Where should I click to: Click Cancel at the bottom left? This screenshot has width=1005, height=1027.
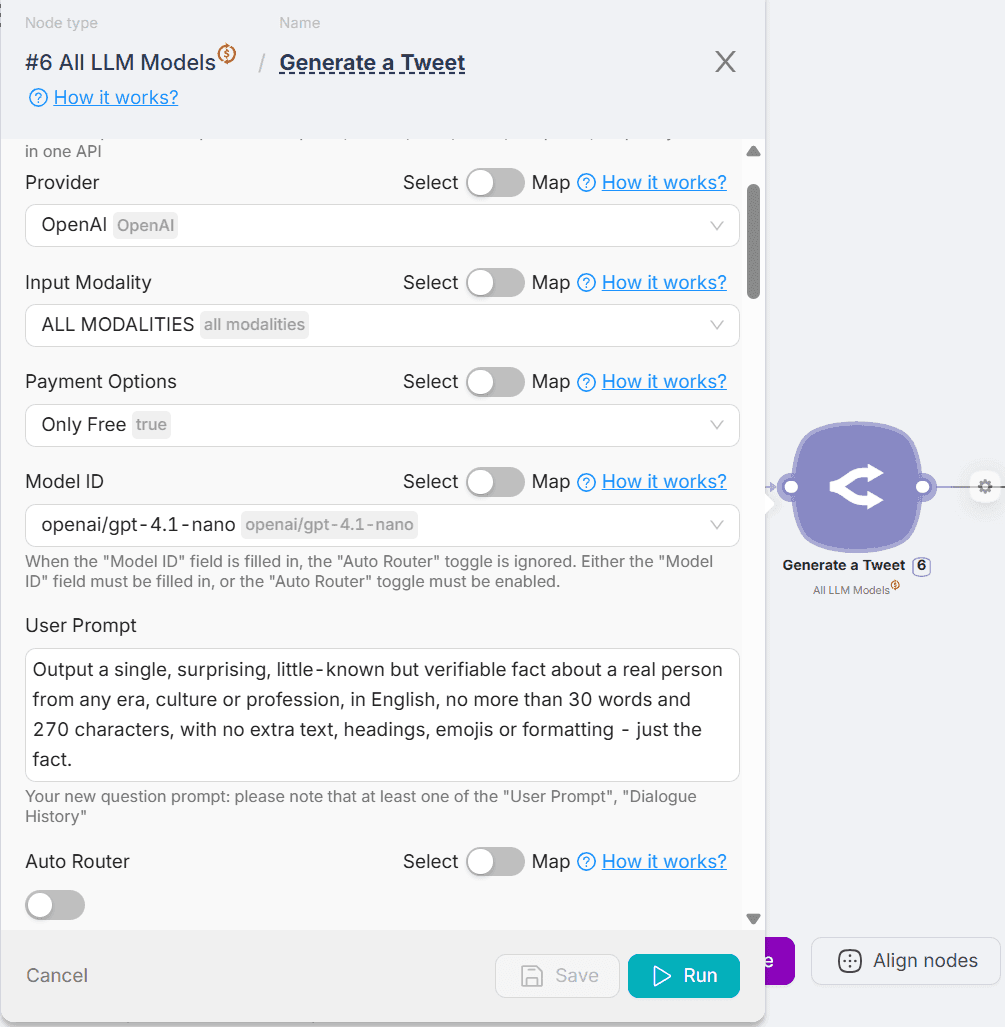(x=57, y=975)
